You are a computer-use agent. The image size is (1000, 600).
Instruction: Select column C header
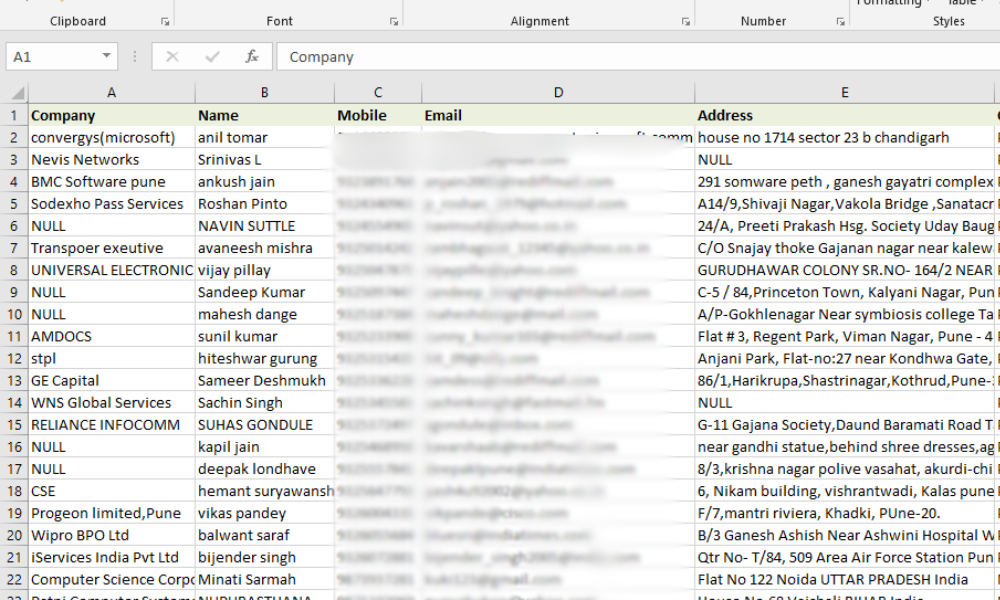378,93
